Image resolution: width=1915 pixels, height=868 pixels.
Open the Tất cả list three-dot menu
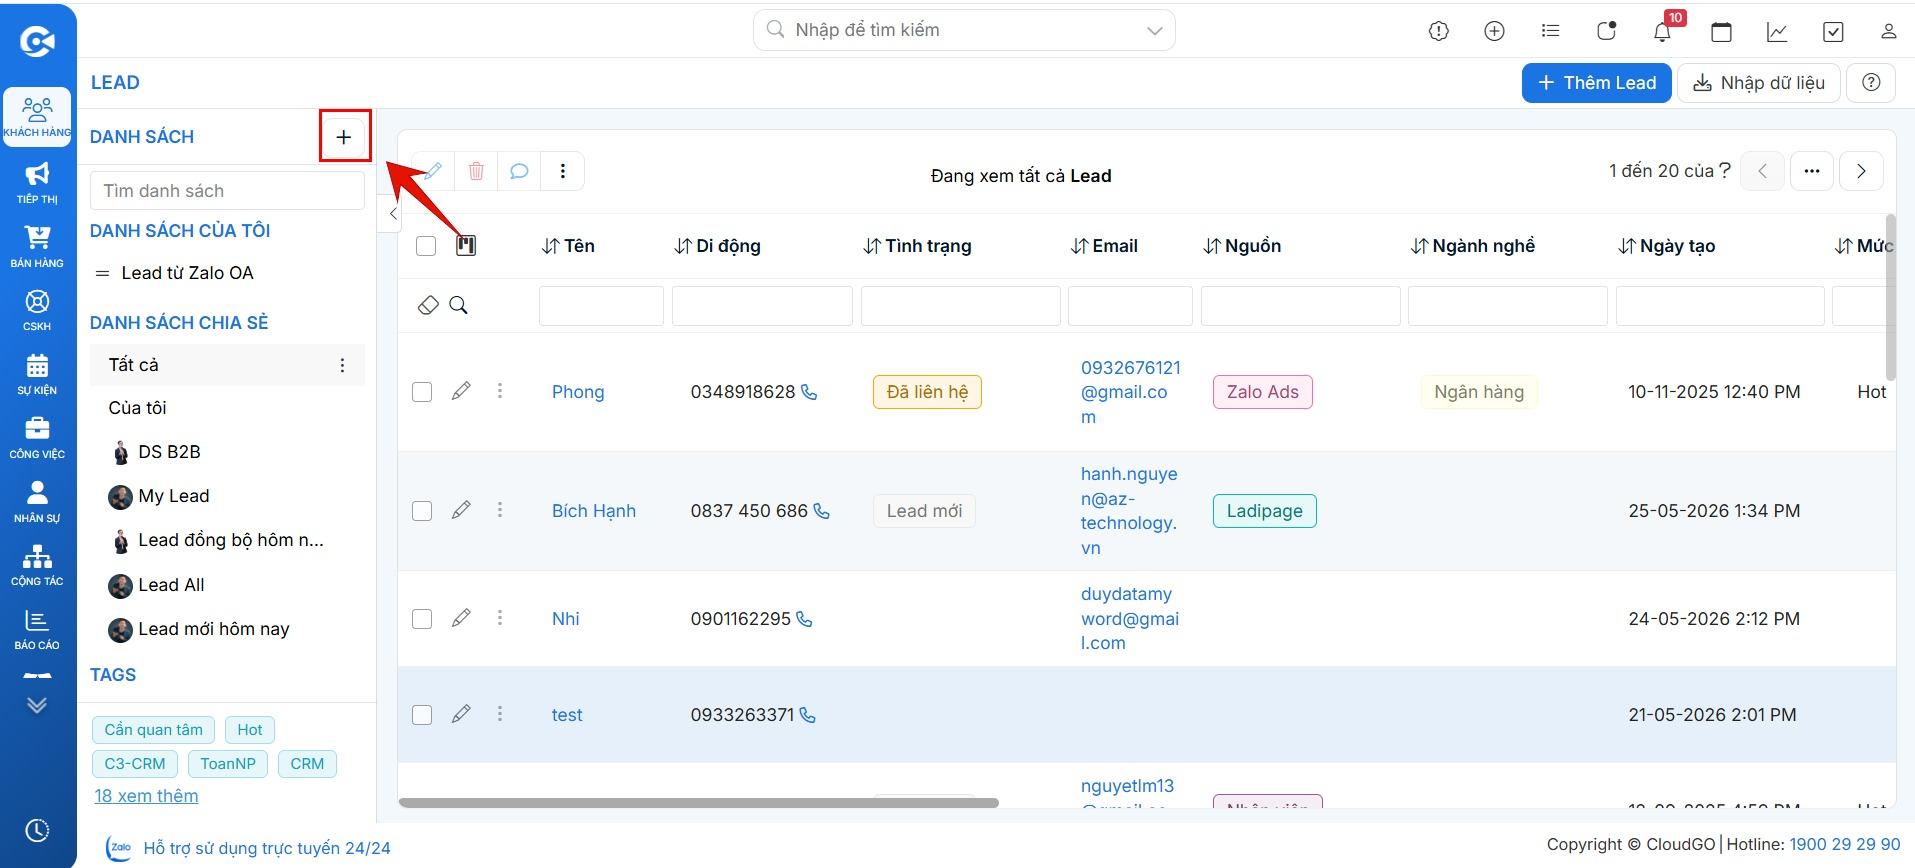(342, 366)
